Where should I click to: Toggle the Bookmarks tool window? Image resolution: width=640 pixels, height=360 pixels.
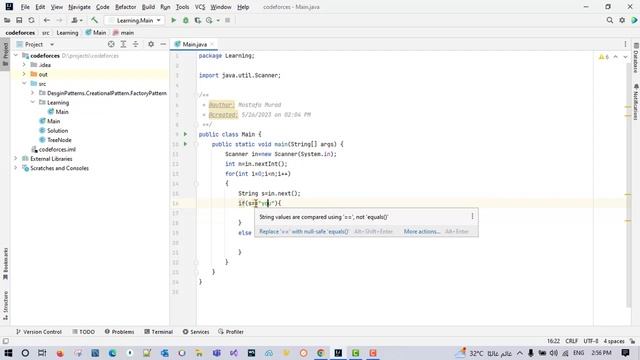[x=5, y=263]
